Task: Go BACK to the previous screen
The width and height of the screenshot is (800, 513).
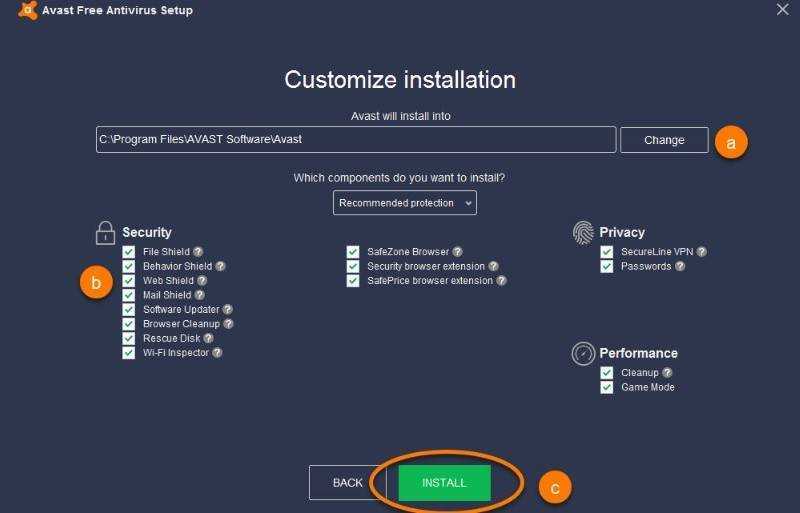Action: pyautogui.click(x=347, y=483)
